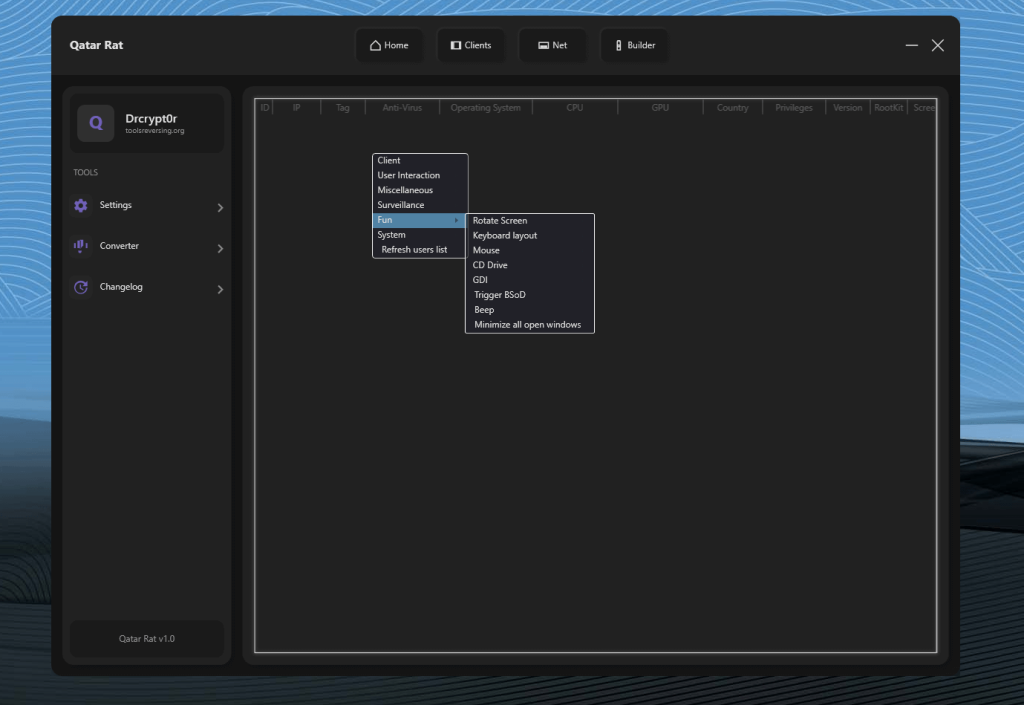Choose User Interaction in context menu
Viewport: 1024px width, 705px height.
pyautogui.click(x=408, y=175)
